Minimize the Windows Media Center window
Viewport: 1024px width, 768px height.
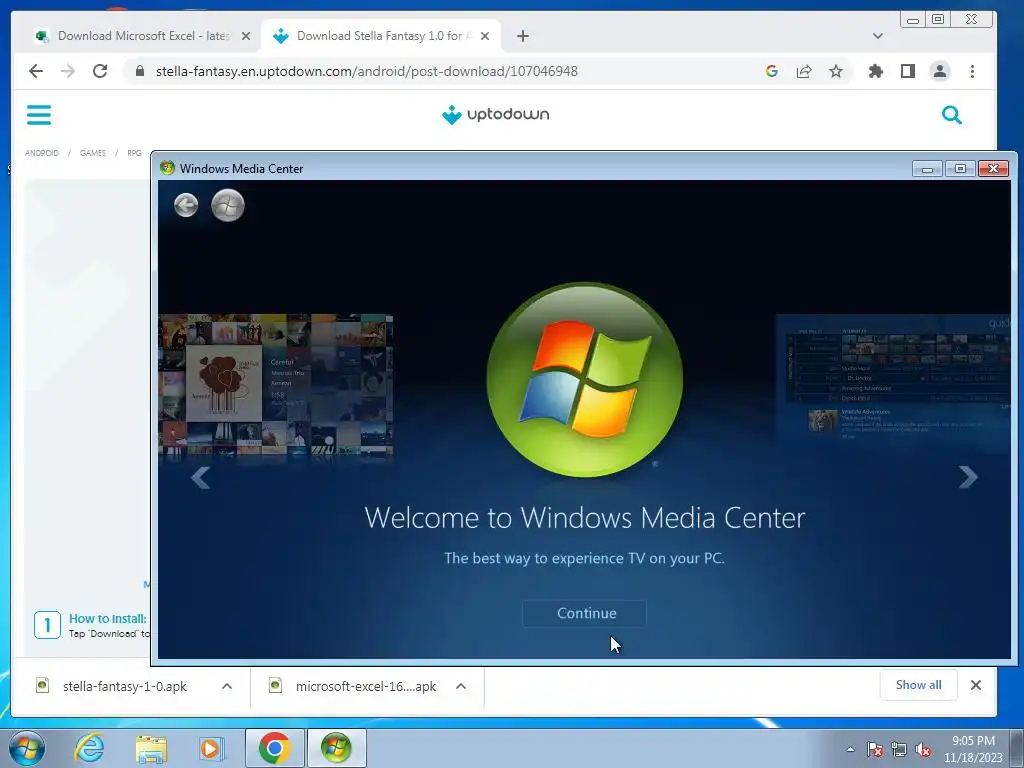(927, 168)
